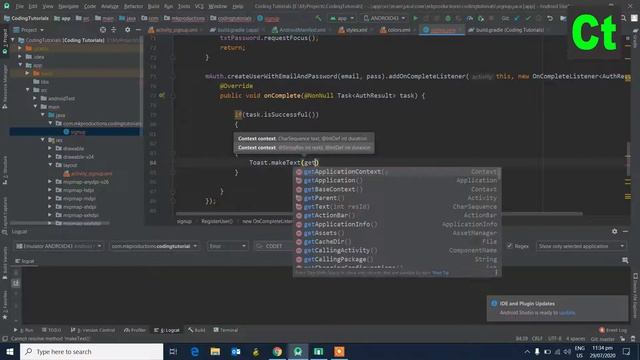Click the Windows Start button
This screenshot has width=640, height=360.
pyautogui.click(x=10, y=351)
